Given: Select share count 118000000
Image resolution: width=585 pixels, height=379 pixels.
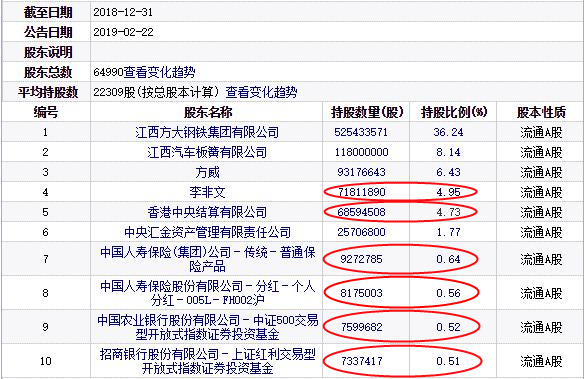Looking at the screenshot, I should 361,152.
